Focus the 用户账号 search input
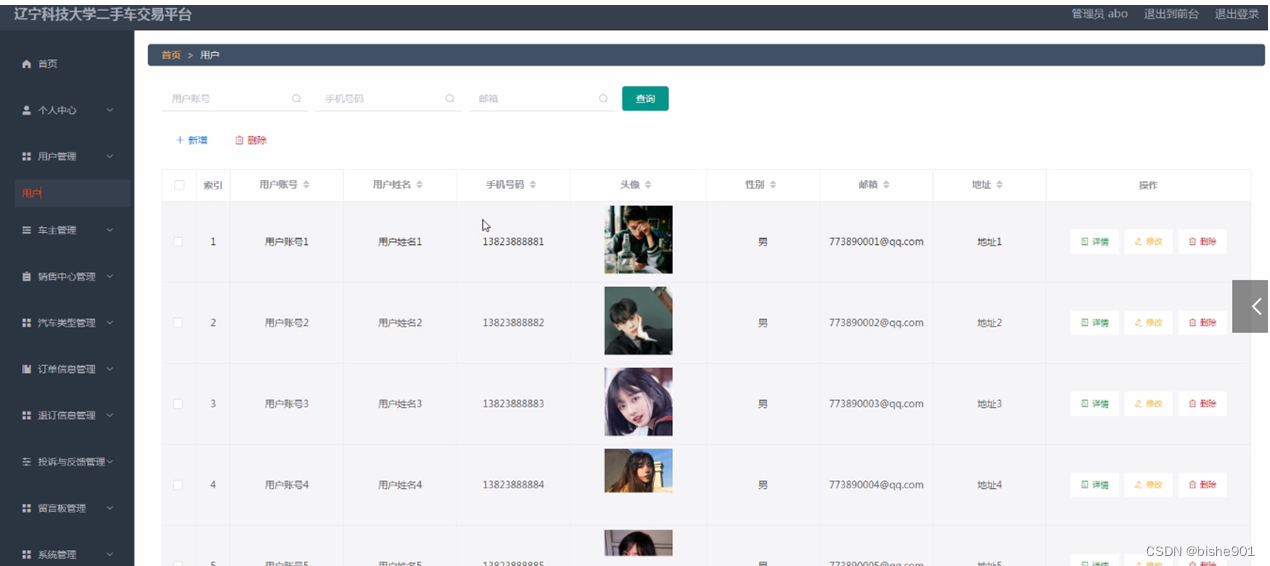1270x566 pixels. [234, 99]
